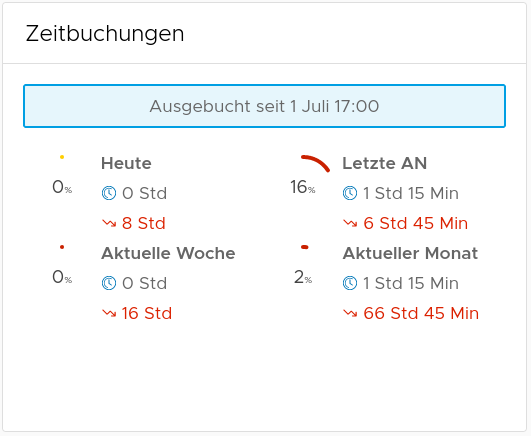Click the clock icon under Aktueller Monat
The height and width of the screenshot is (436, 531).
coord(350,283)
